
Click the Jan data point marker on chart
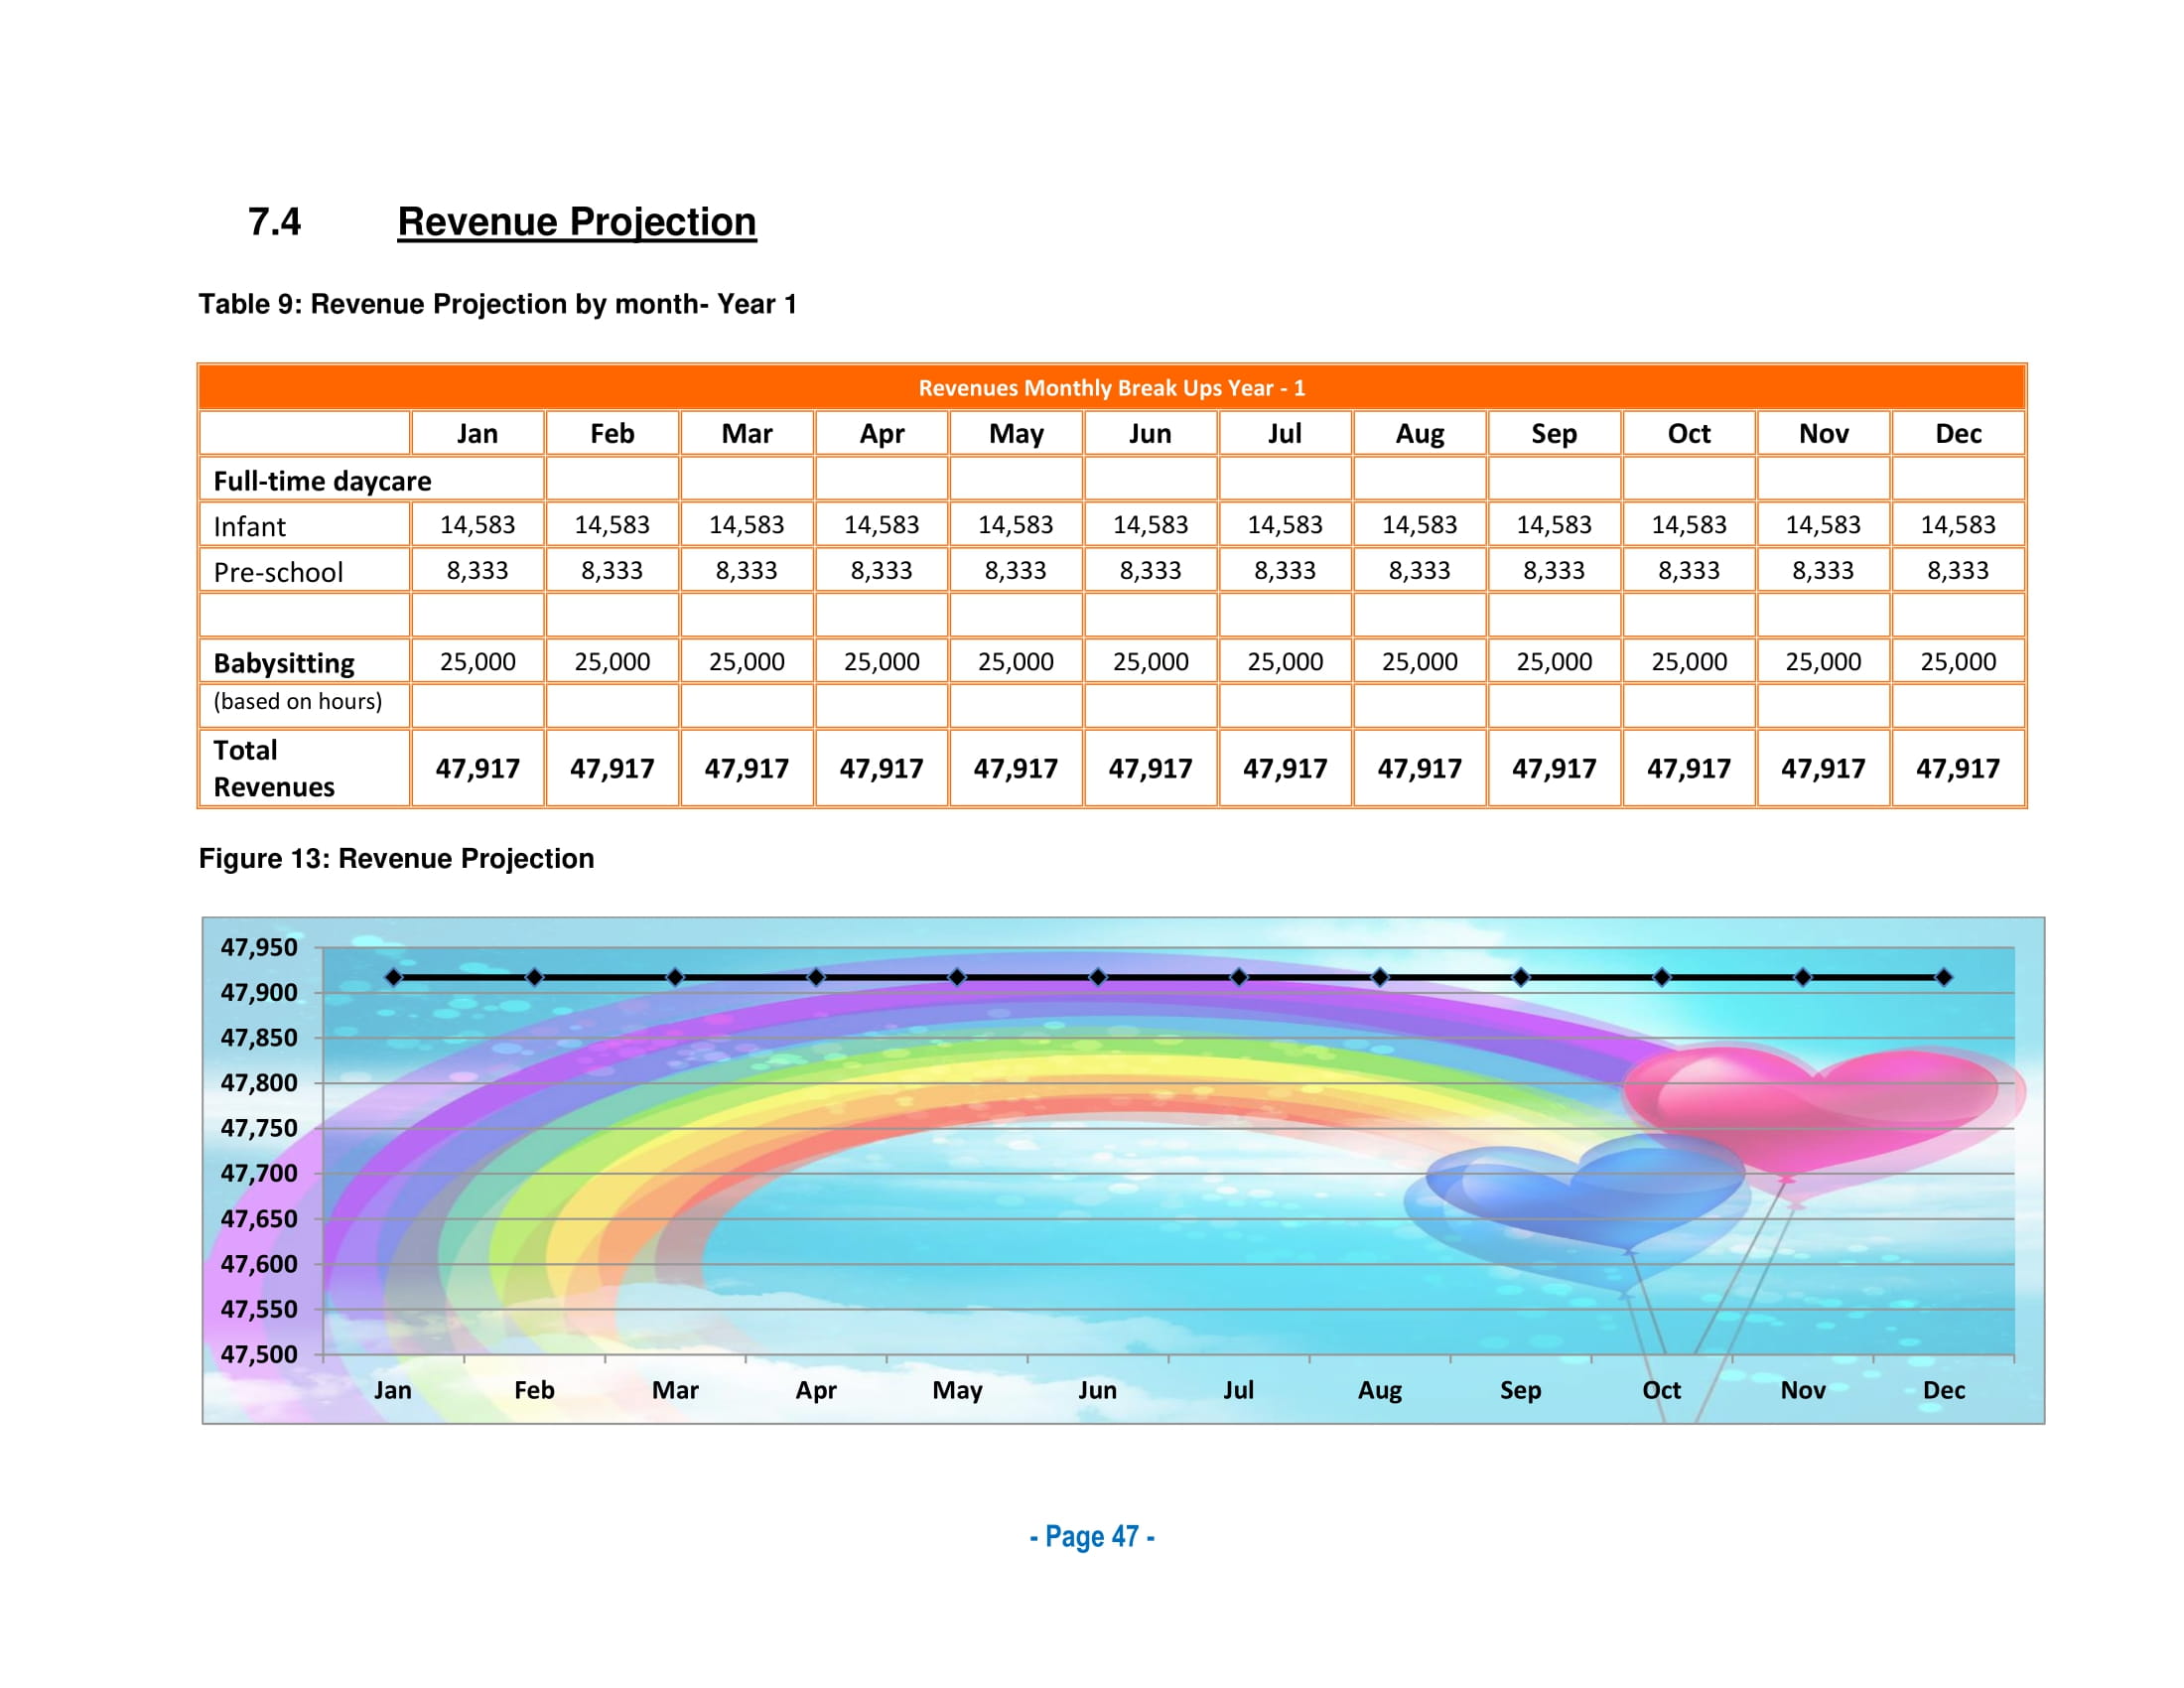pos(393,977)
